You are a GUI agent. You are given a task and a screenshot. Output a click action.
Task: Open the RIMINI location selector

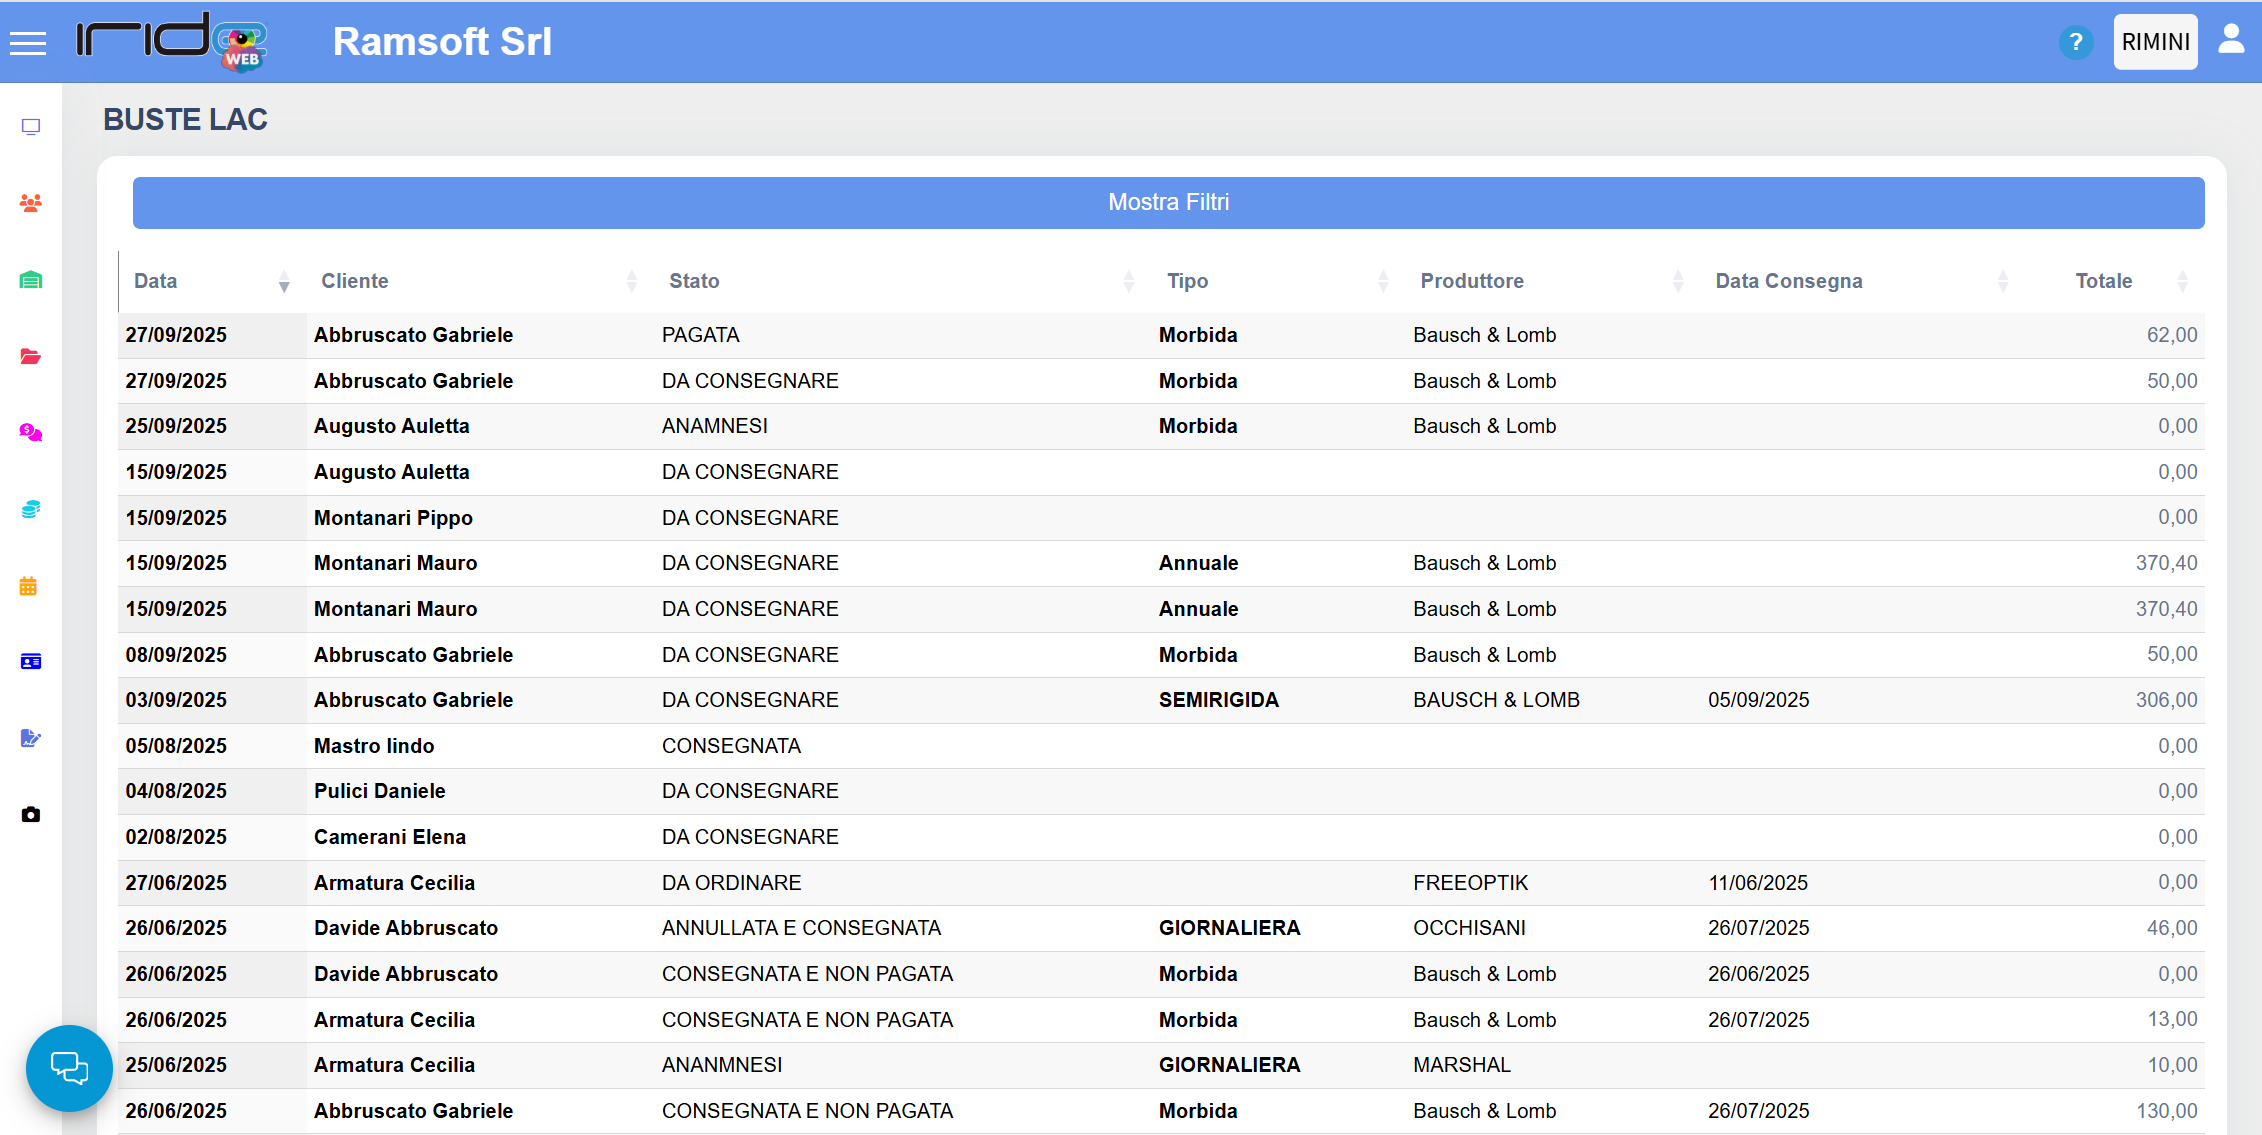(2155, 42)
